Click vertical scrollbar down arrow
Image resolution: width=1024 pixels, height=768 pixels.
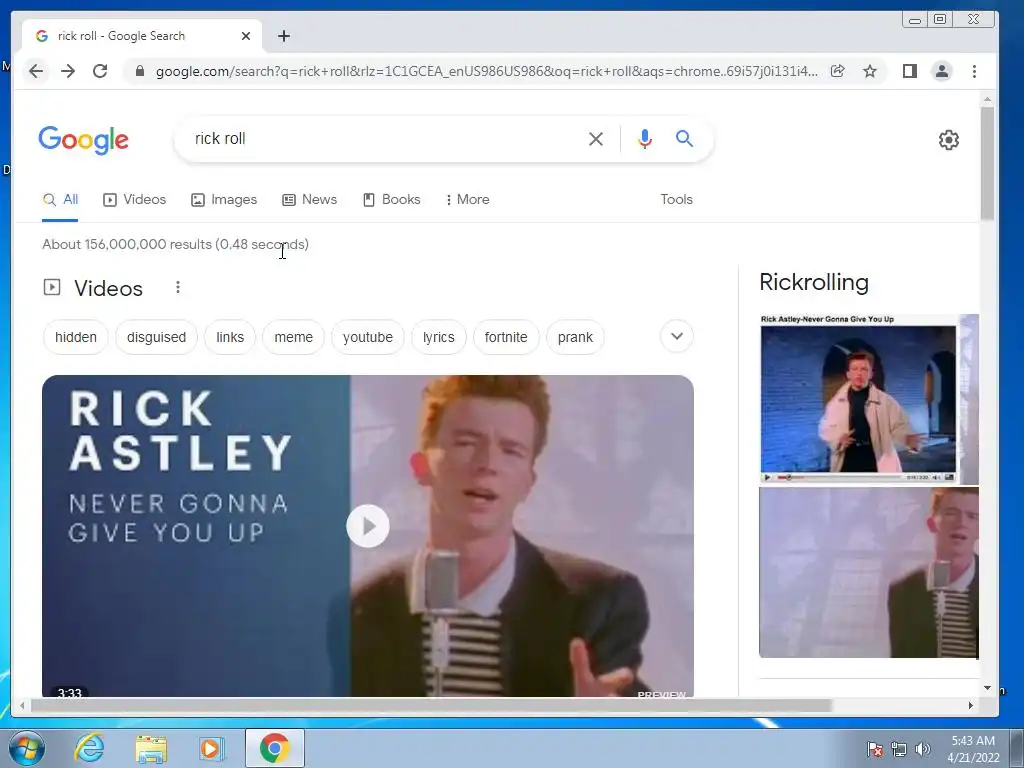click(987, 688)
